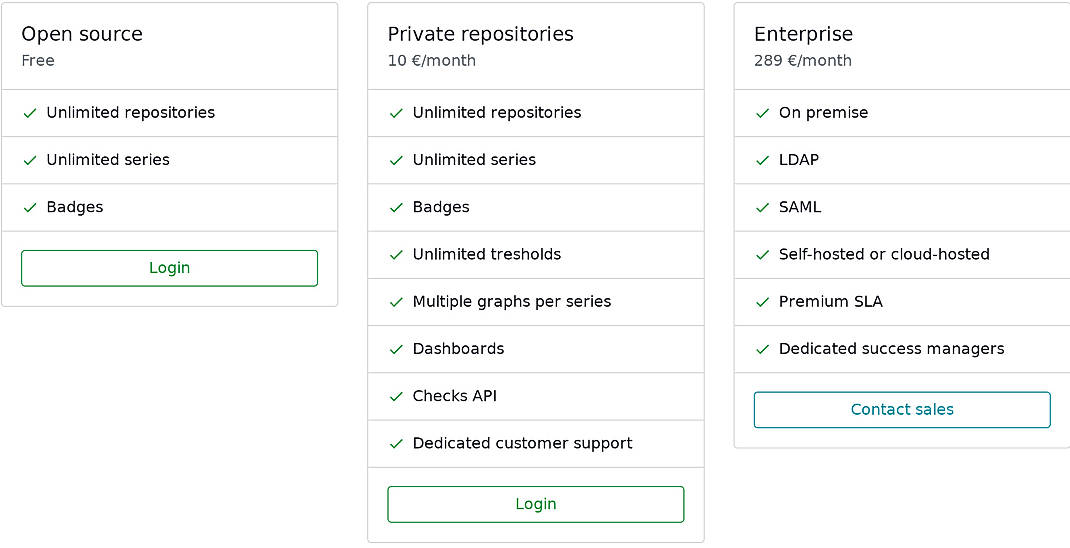
Task: Click checkmark beside Dedicated success managers
Action: [762, 349]
